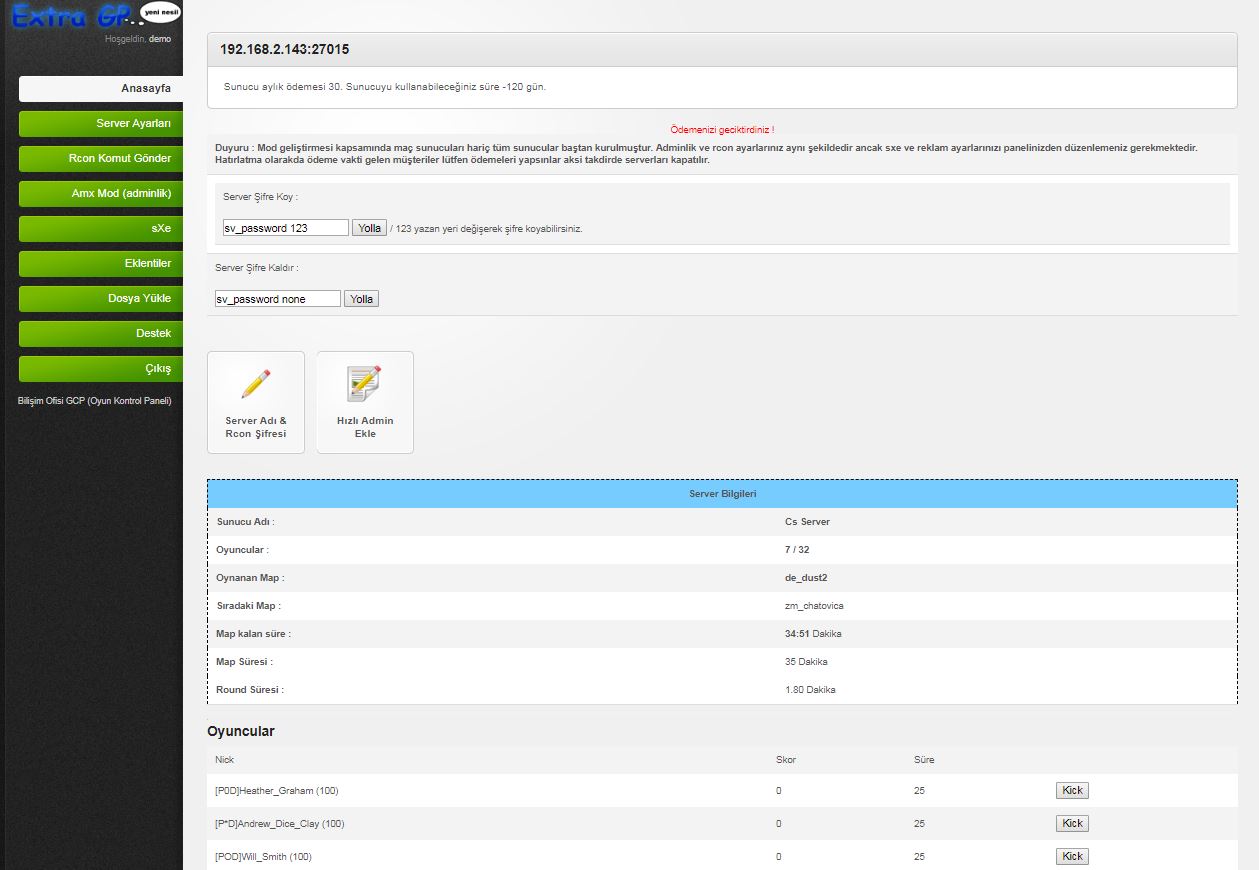Click the pencil Server Adı & Rcon Şifresi icon
This screenshot has width=1259, height=870.
point(256,384)
